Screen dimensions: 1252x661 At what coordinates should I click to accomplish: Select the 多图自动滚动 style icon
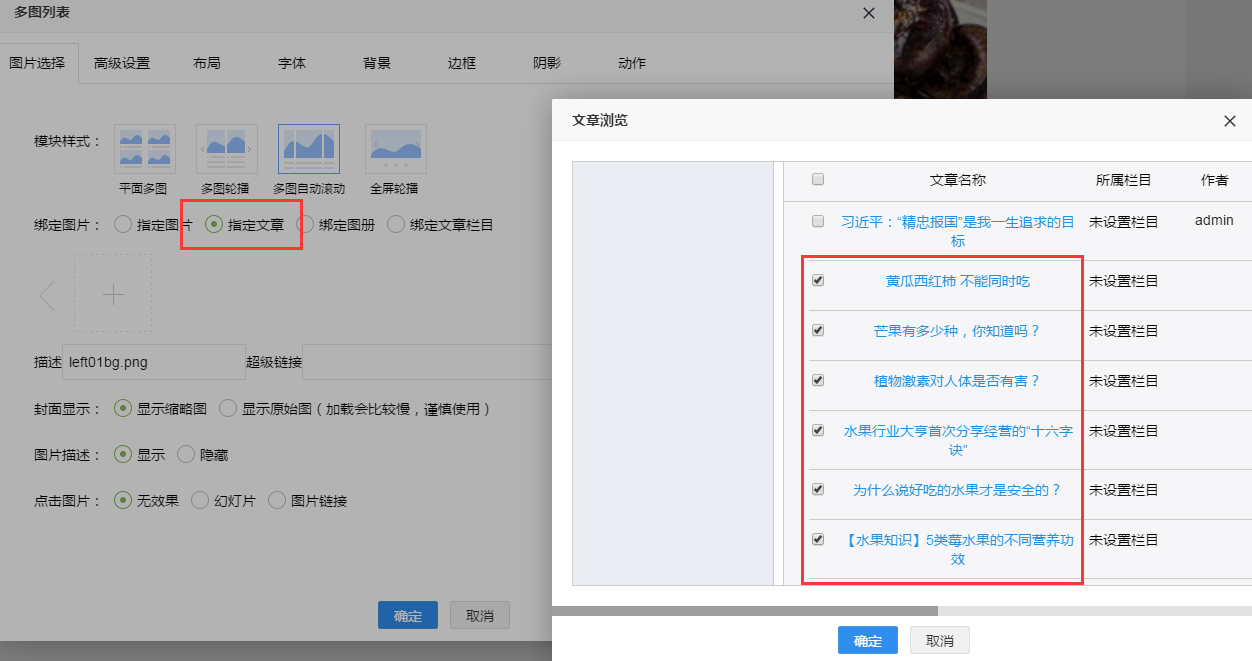(308, 150)
